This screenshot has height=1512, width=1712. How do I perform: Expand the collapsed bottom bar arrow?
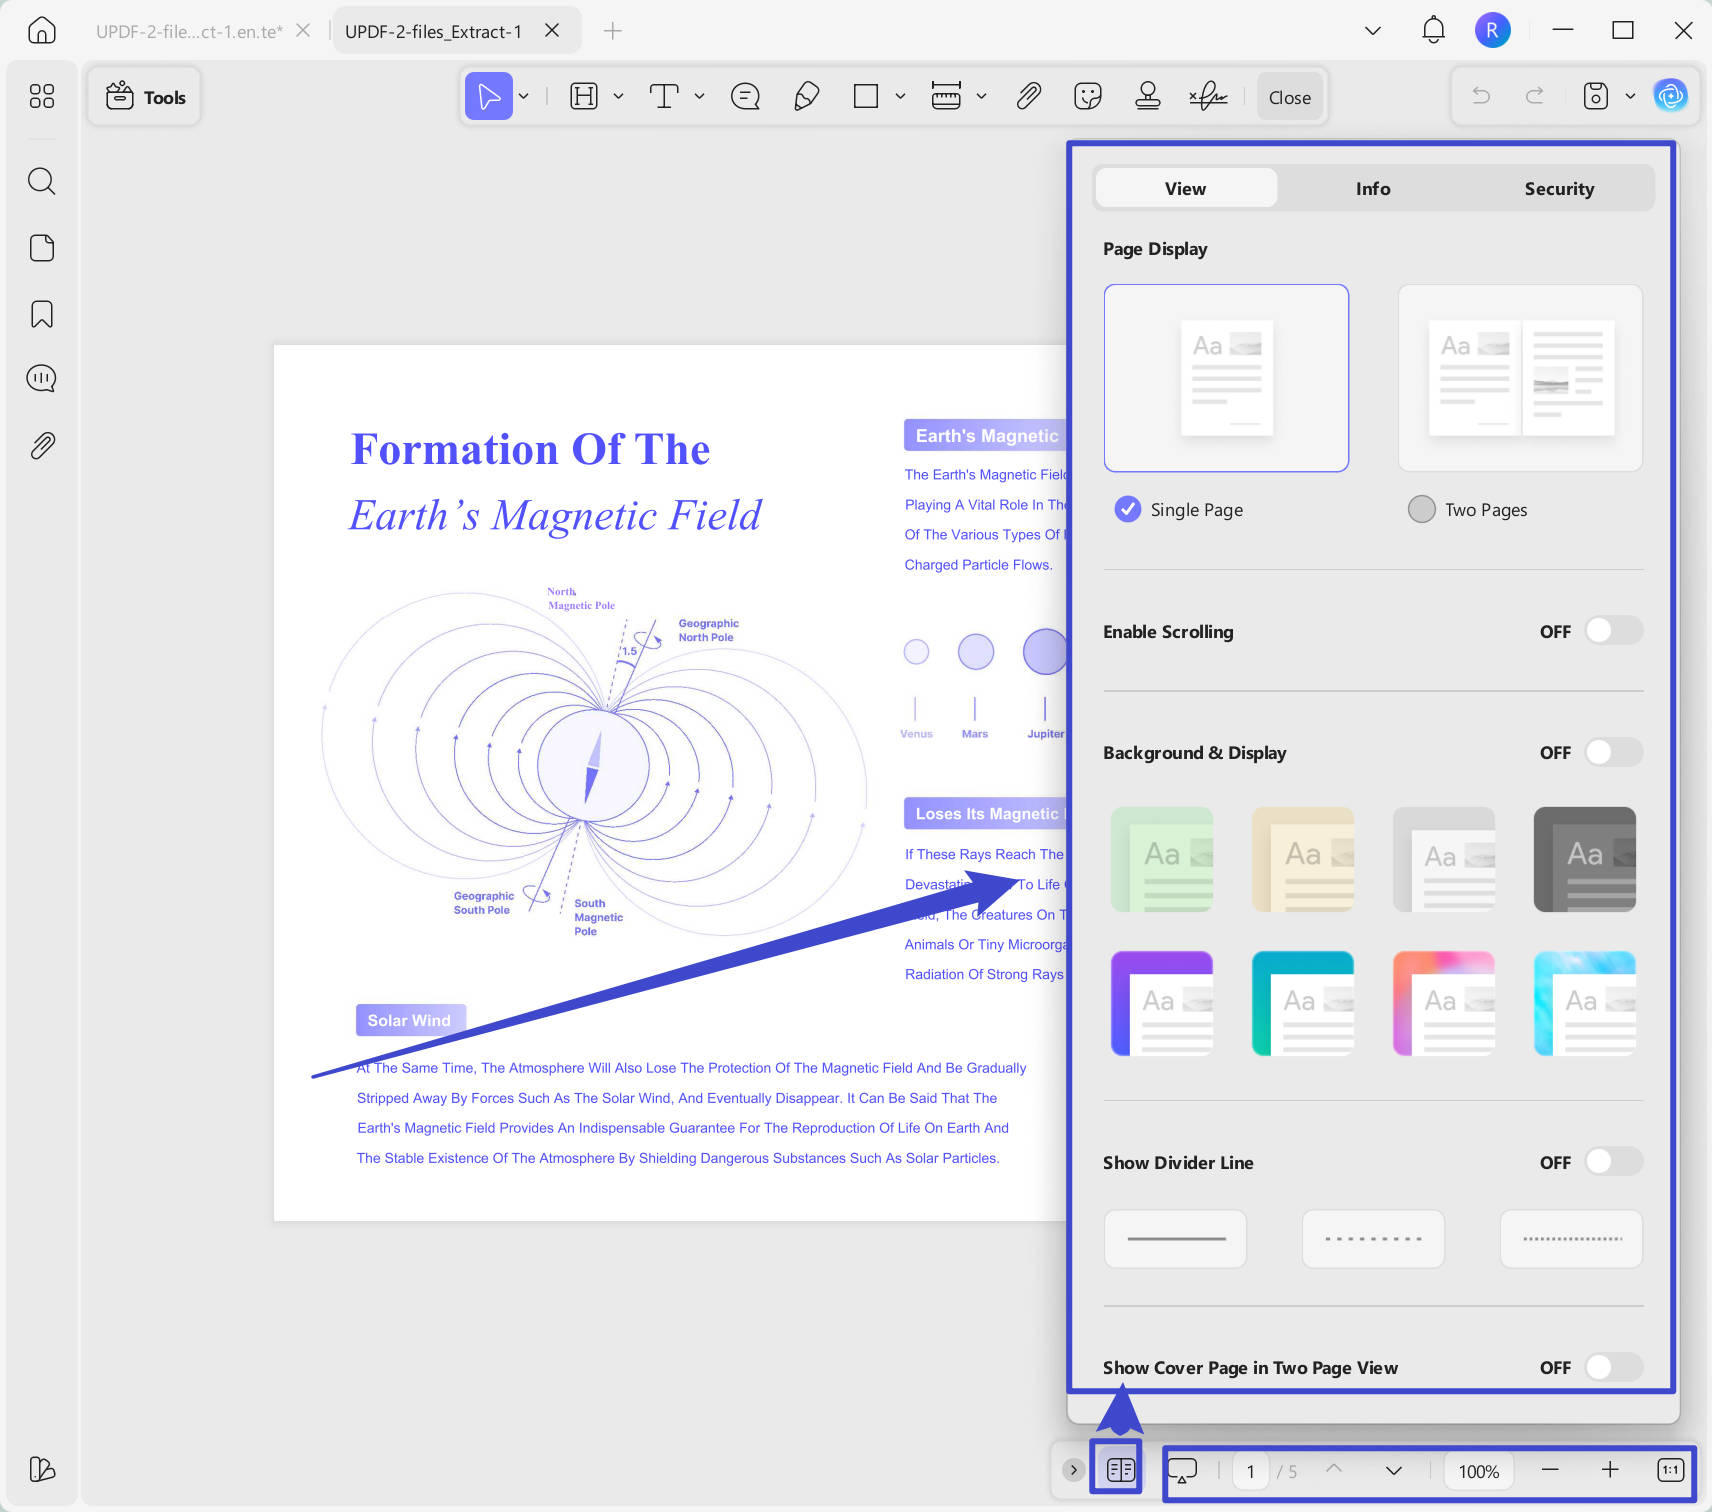pos(1073,1470)
